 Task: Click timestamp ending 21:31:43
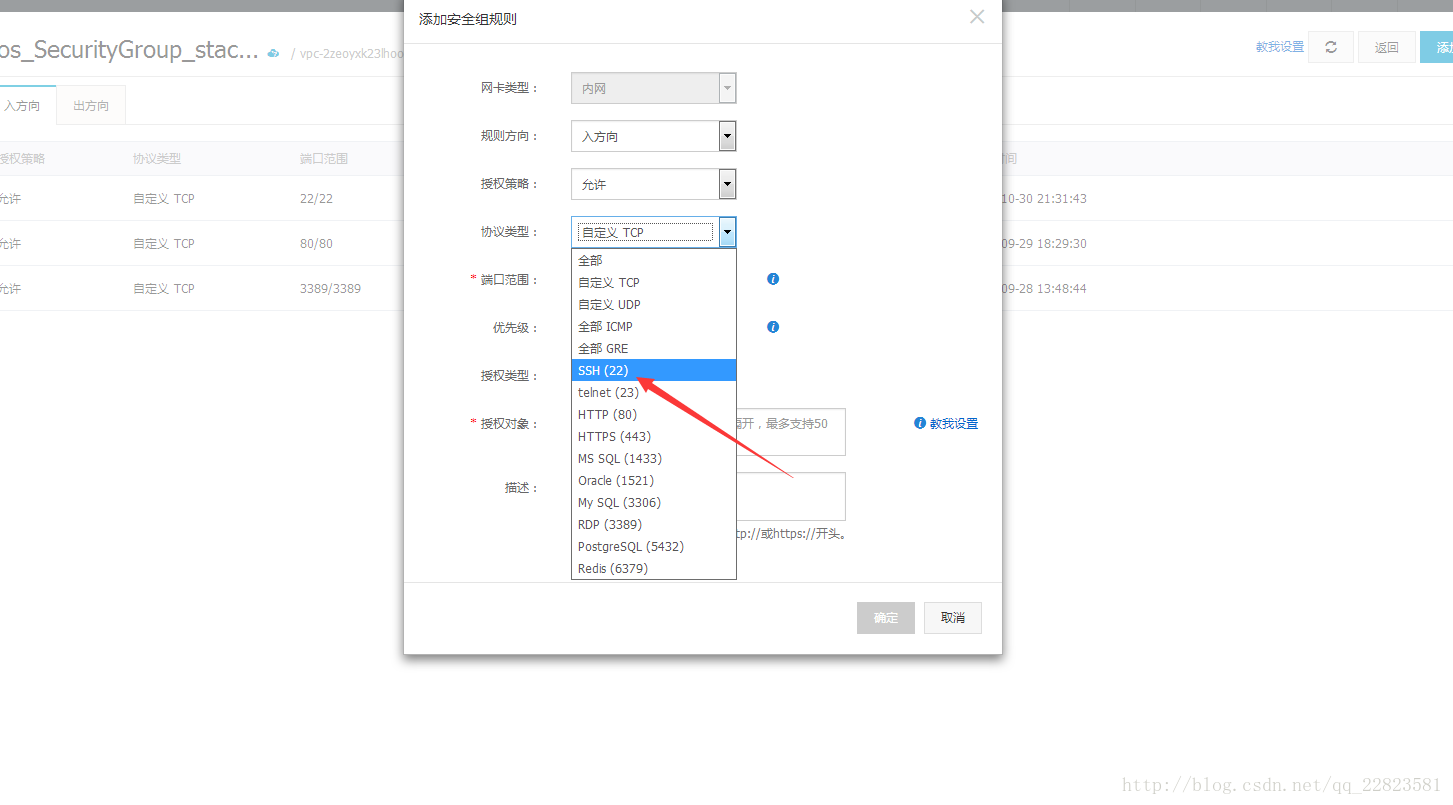[1044, 199]
